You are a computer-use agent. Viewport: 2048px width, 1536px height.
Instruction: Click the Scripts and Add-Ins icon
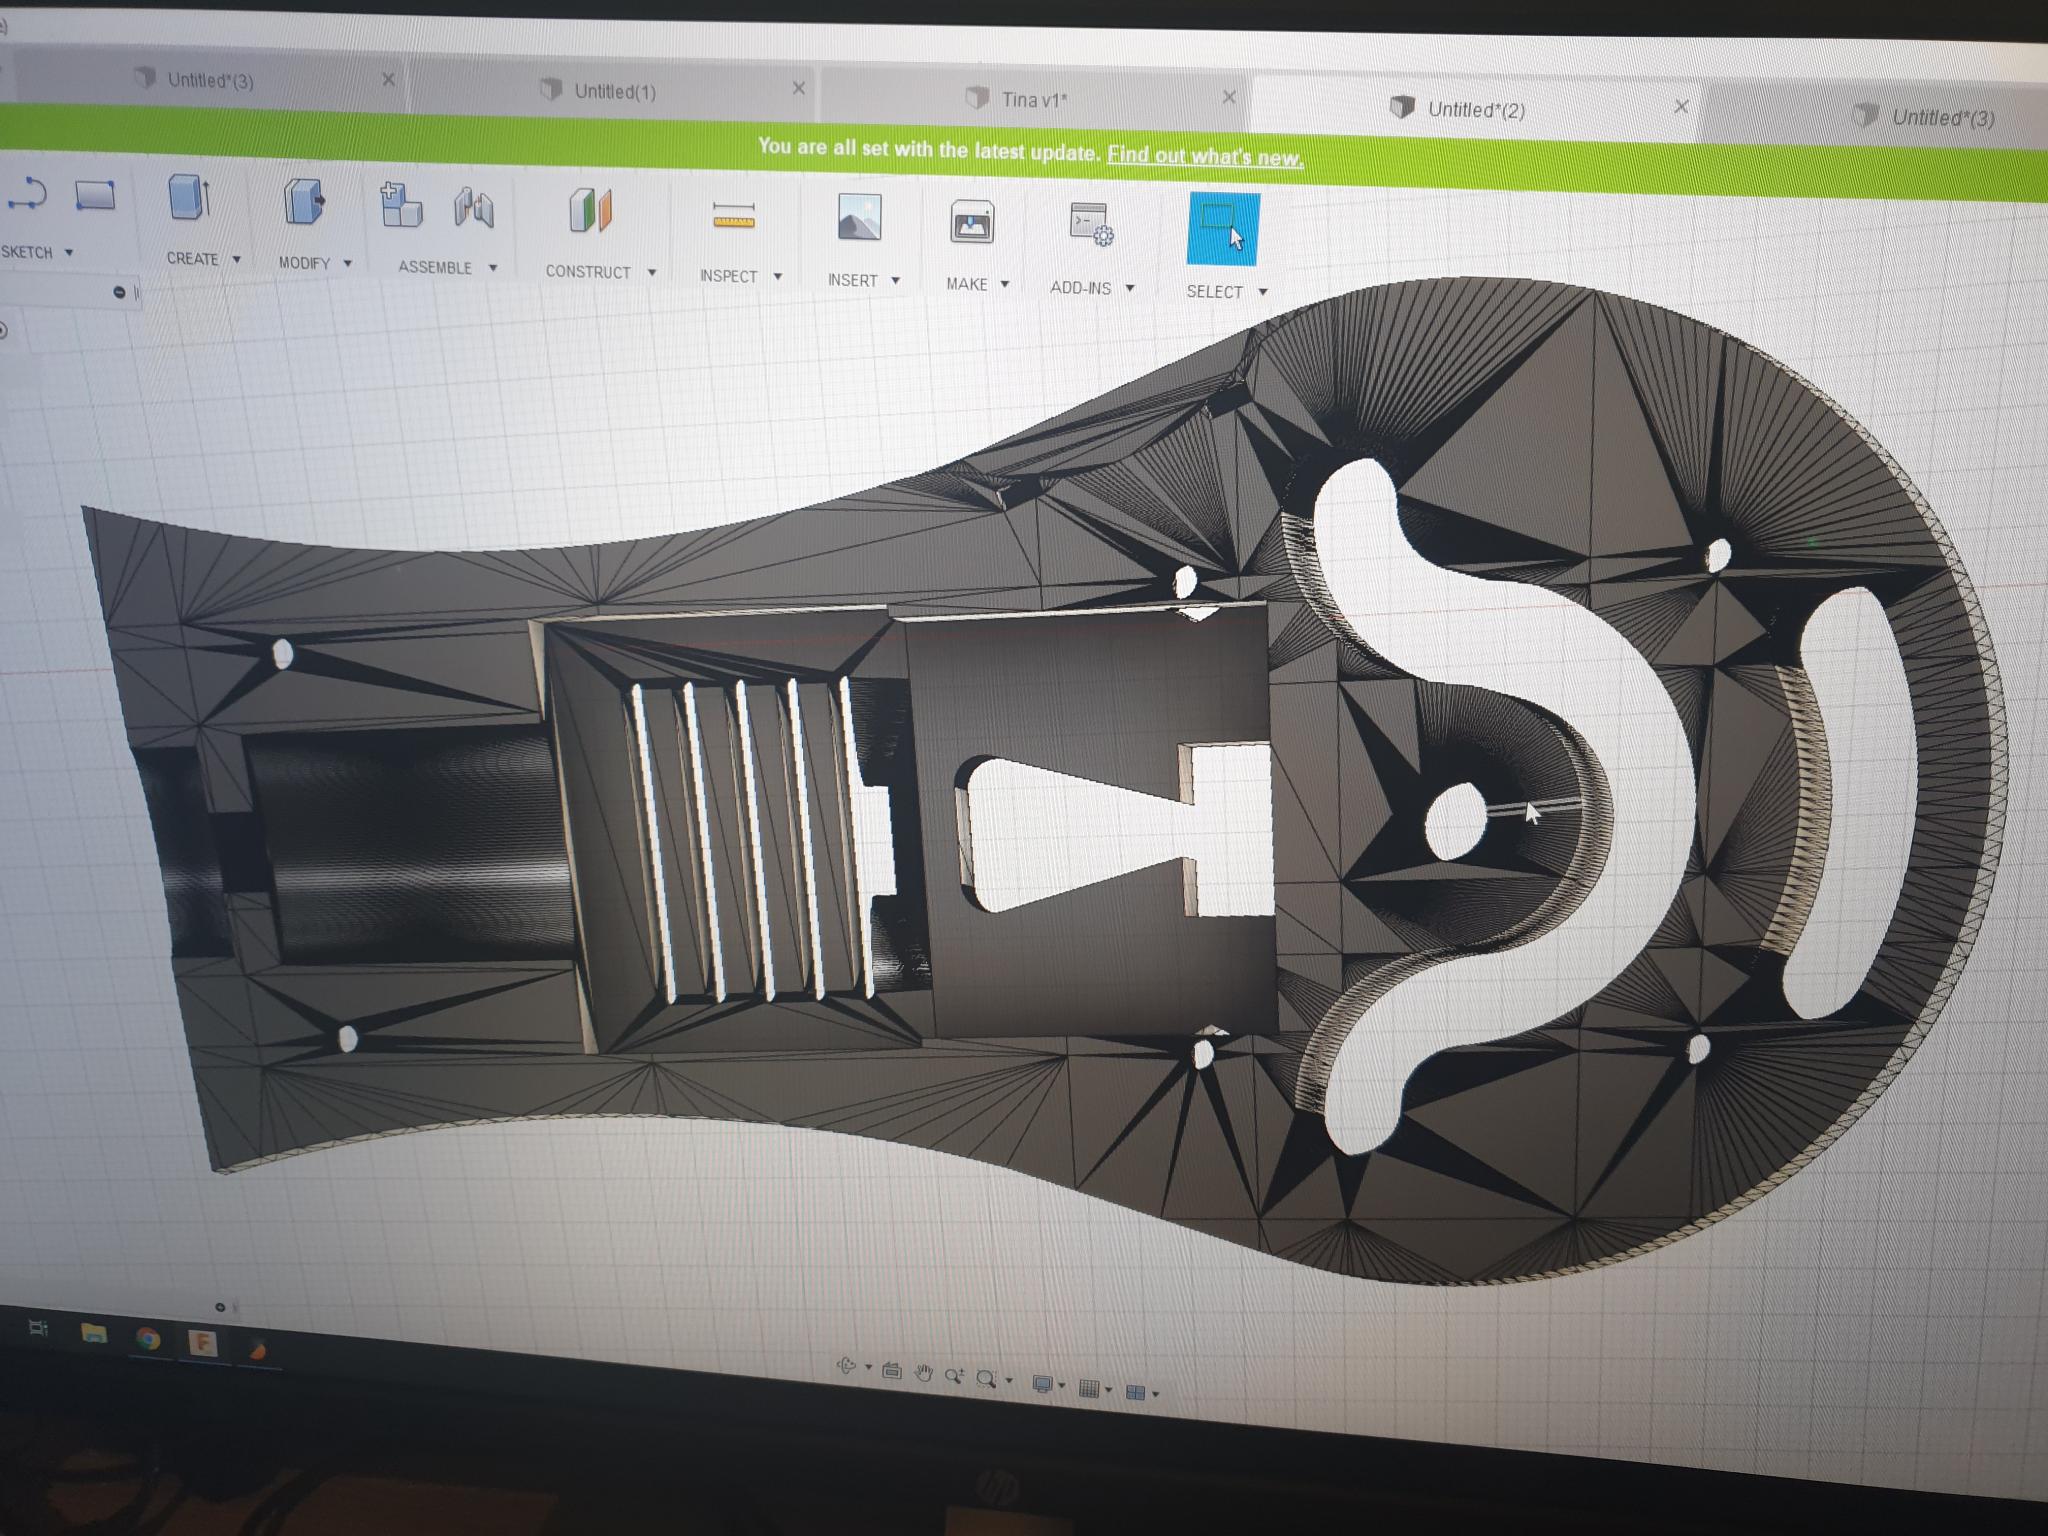point(1092,224)
